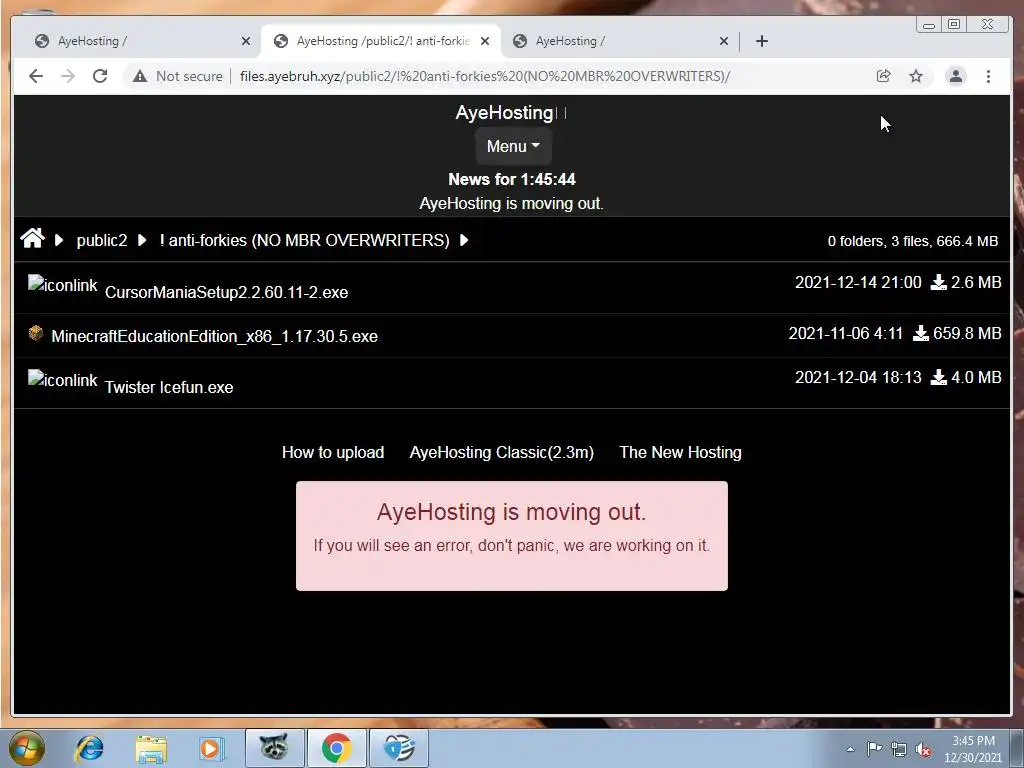The image size is (1024, 768).
Task: Open the AyeHosting Classic(2.3m) link
Action: click(x=502, y=453)
